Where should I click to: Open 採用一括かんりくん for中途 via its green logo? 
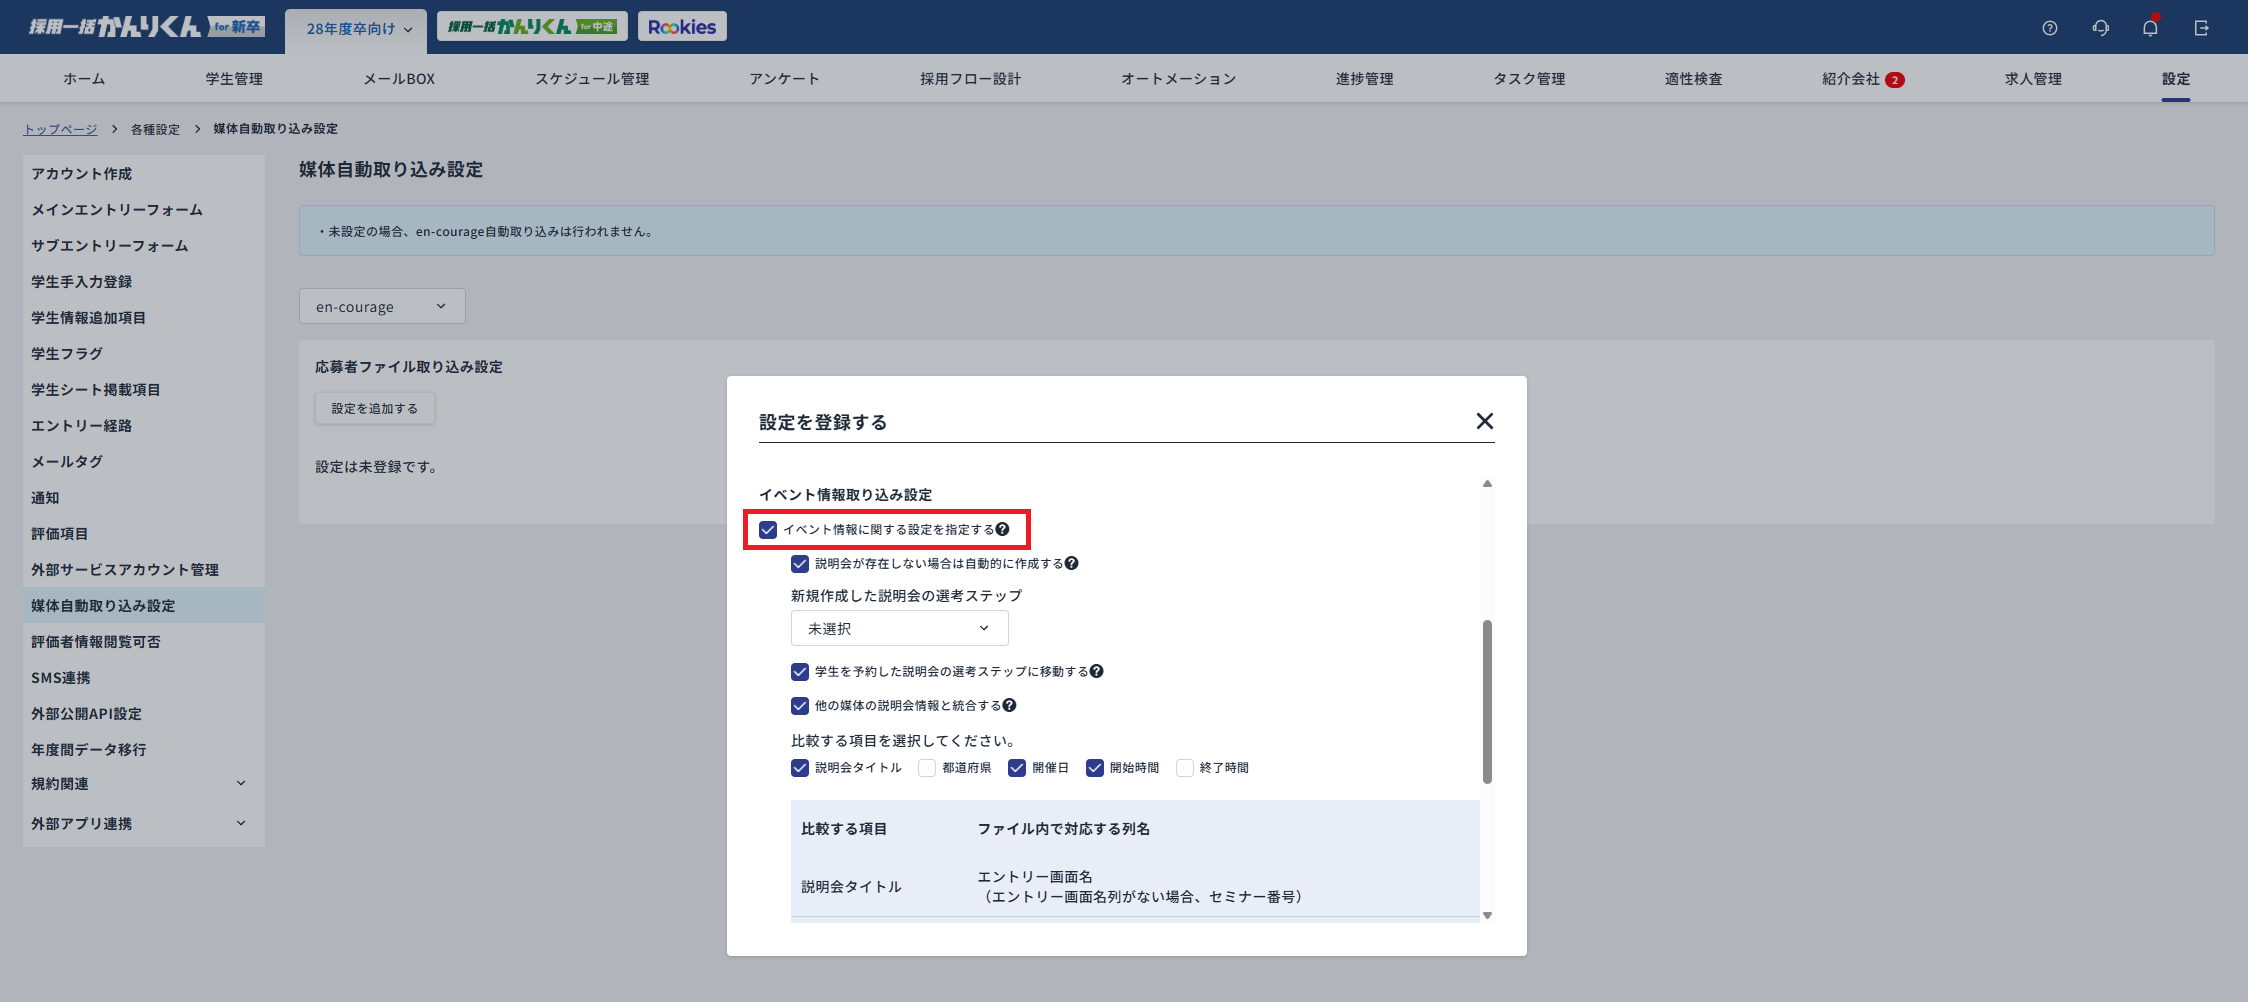[531, 26]
